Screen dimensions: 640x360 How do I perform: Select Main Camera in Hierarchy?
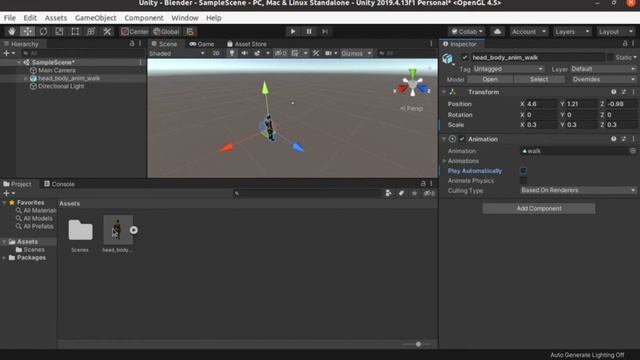[57, 70]
